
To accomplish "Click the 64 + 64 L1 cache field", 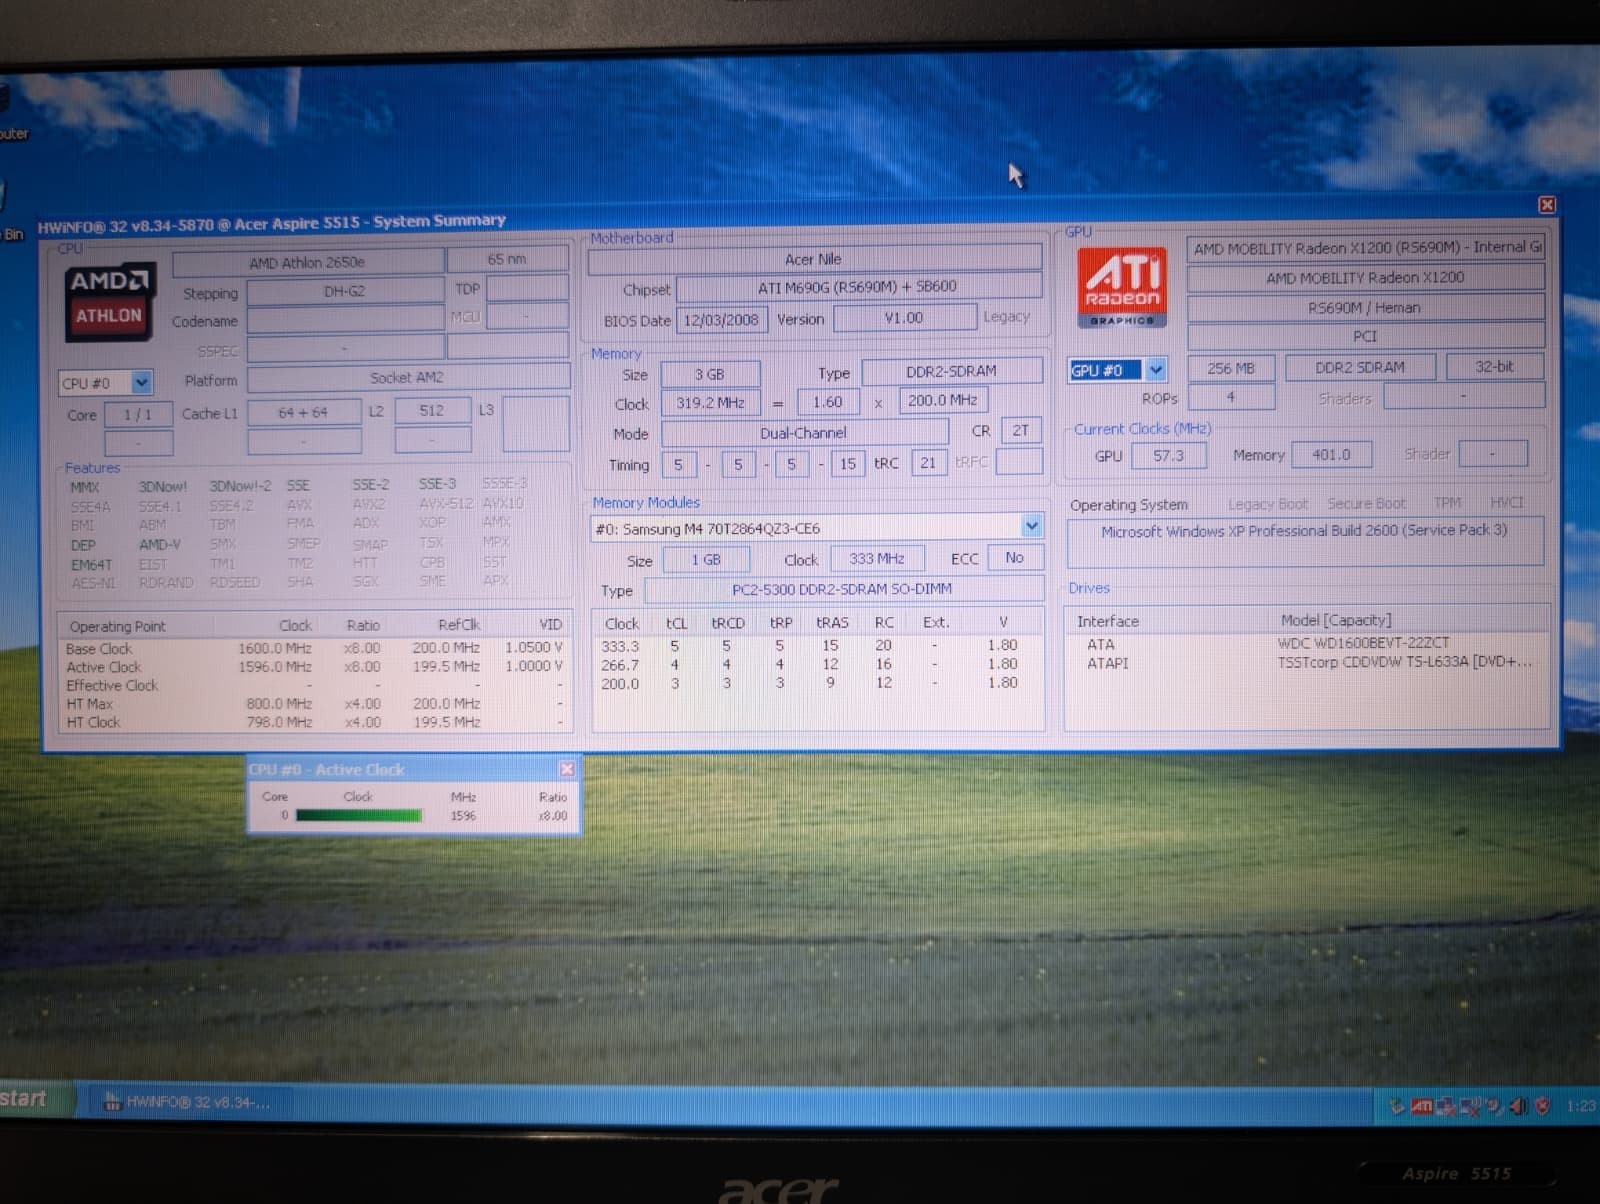I will tap(304, 412).
